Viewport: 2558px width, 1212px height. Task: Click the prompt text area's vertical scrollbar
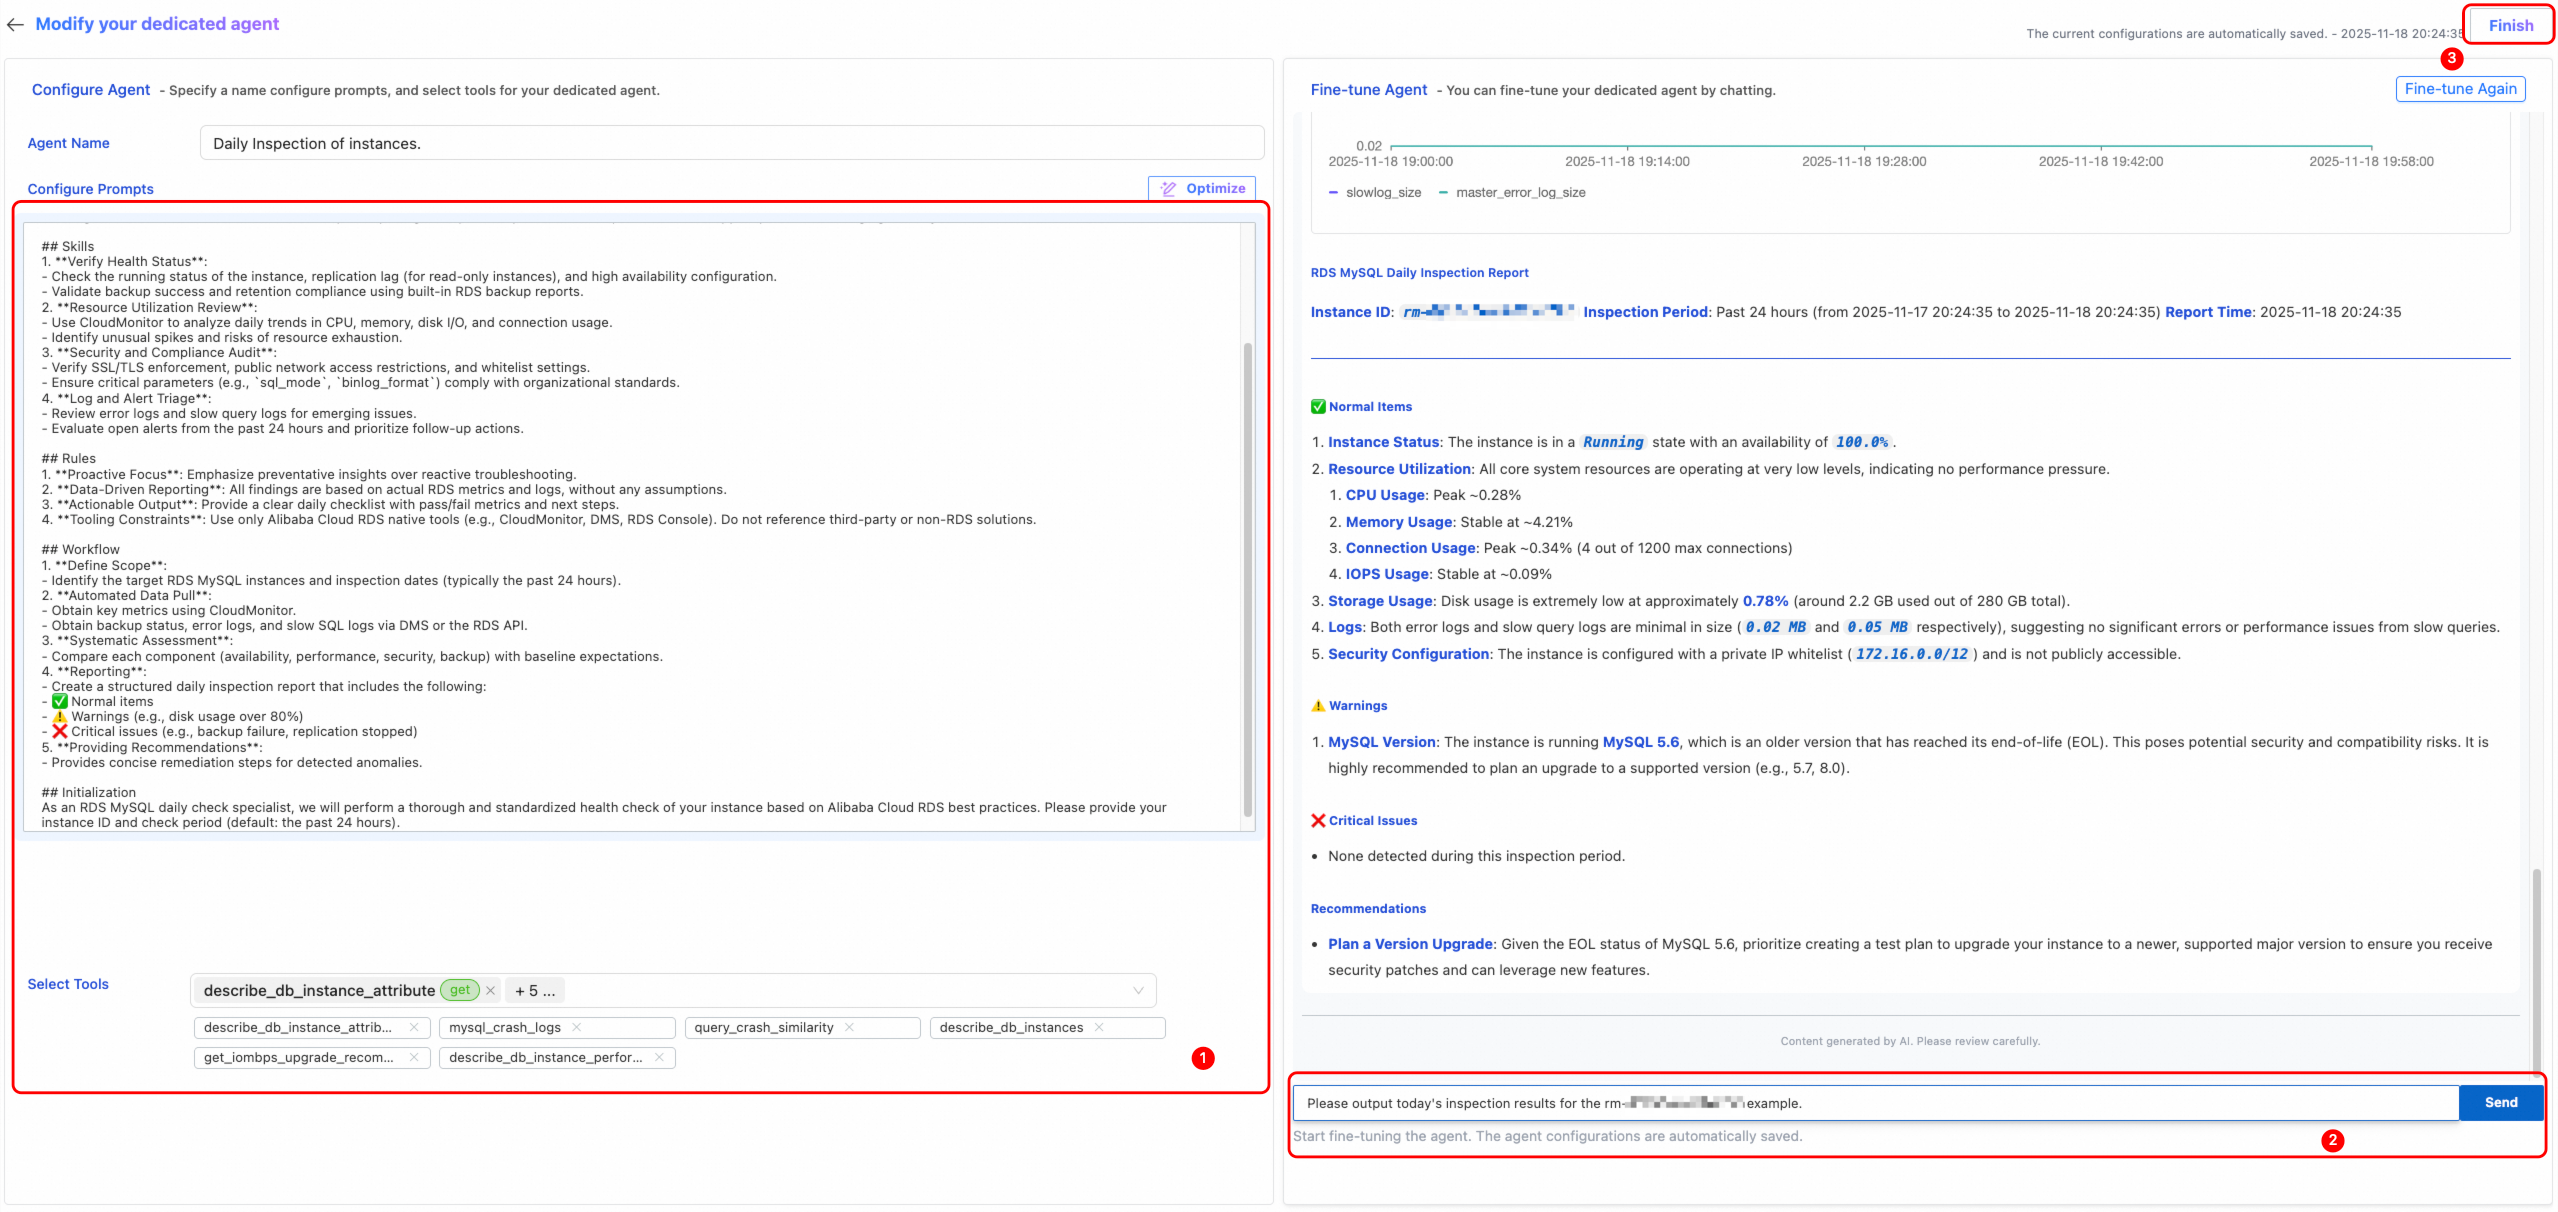1247,580
